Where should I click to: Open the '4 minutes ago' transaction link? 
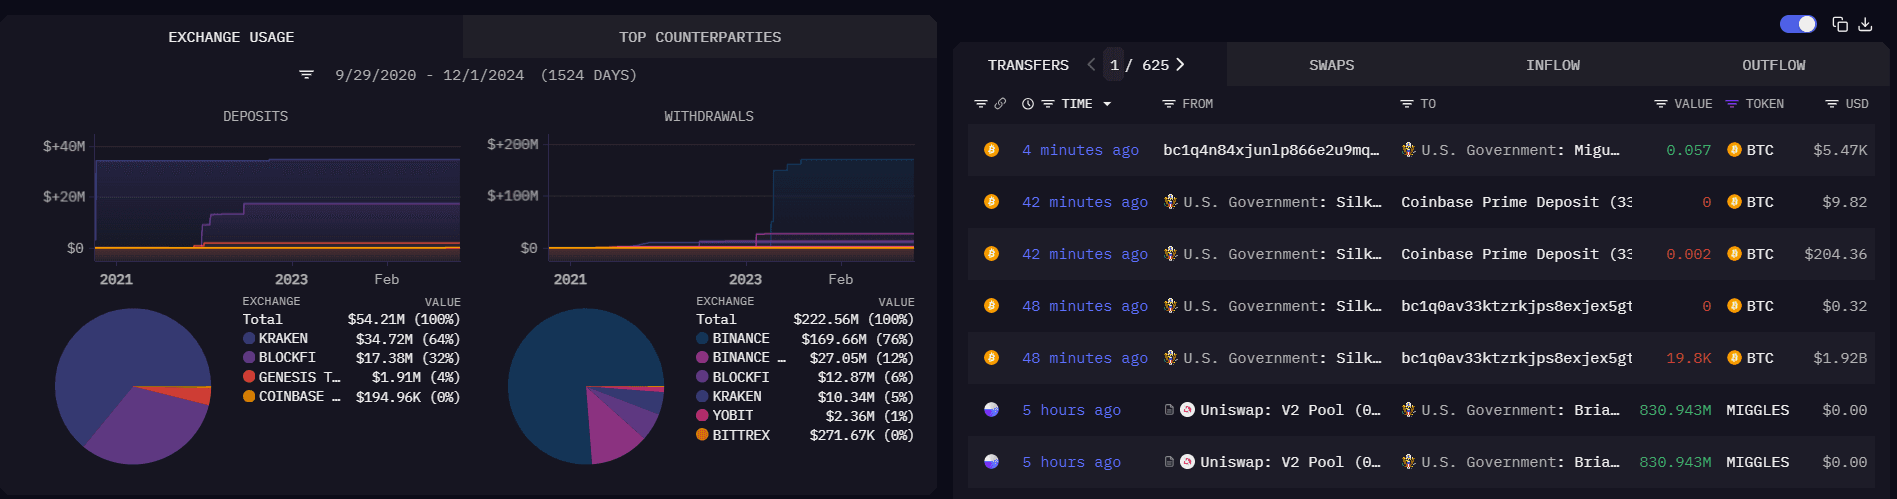pos(1080,150)
